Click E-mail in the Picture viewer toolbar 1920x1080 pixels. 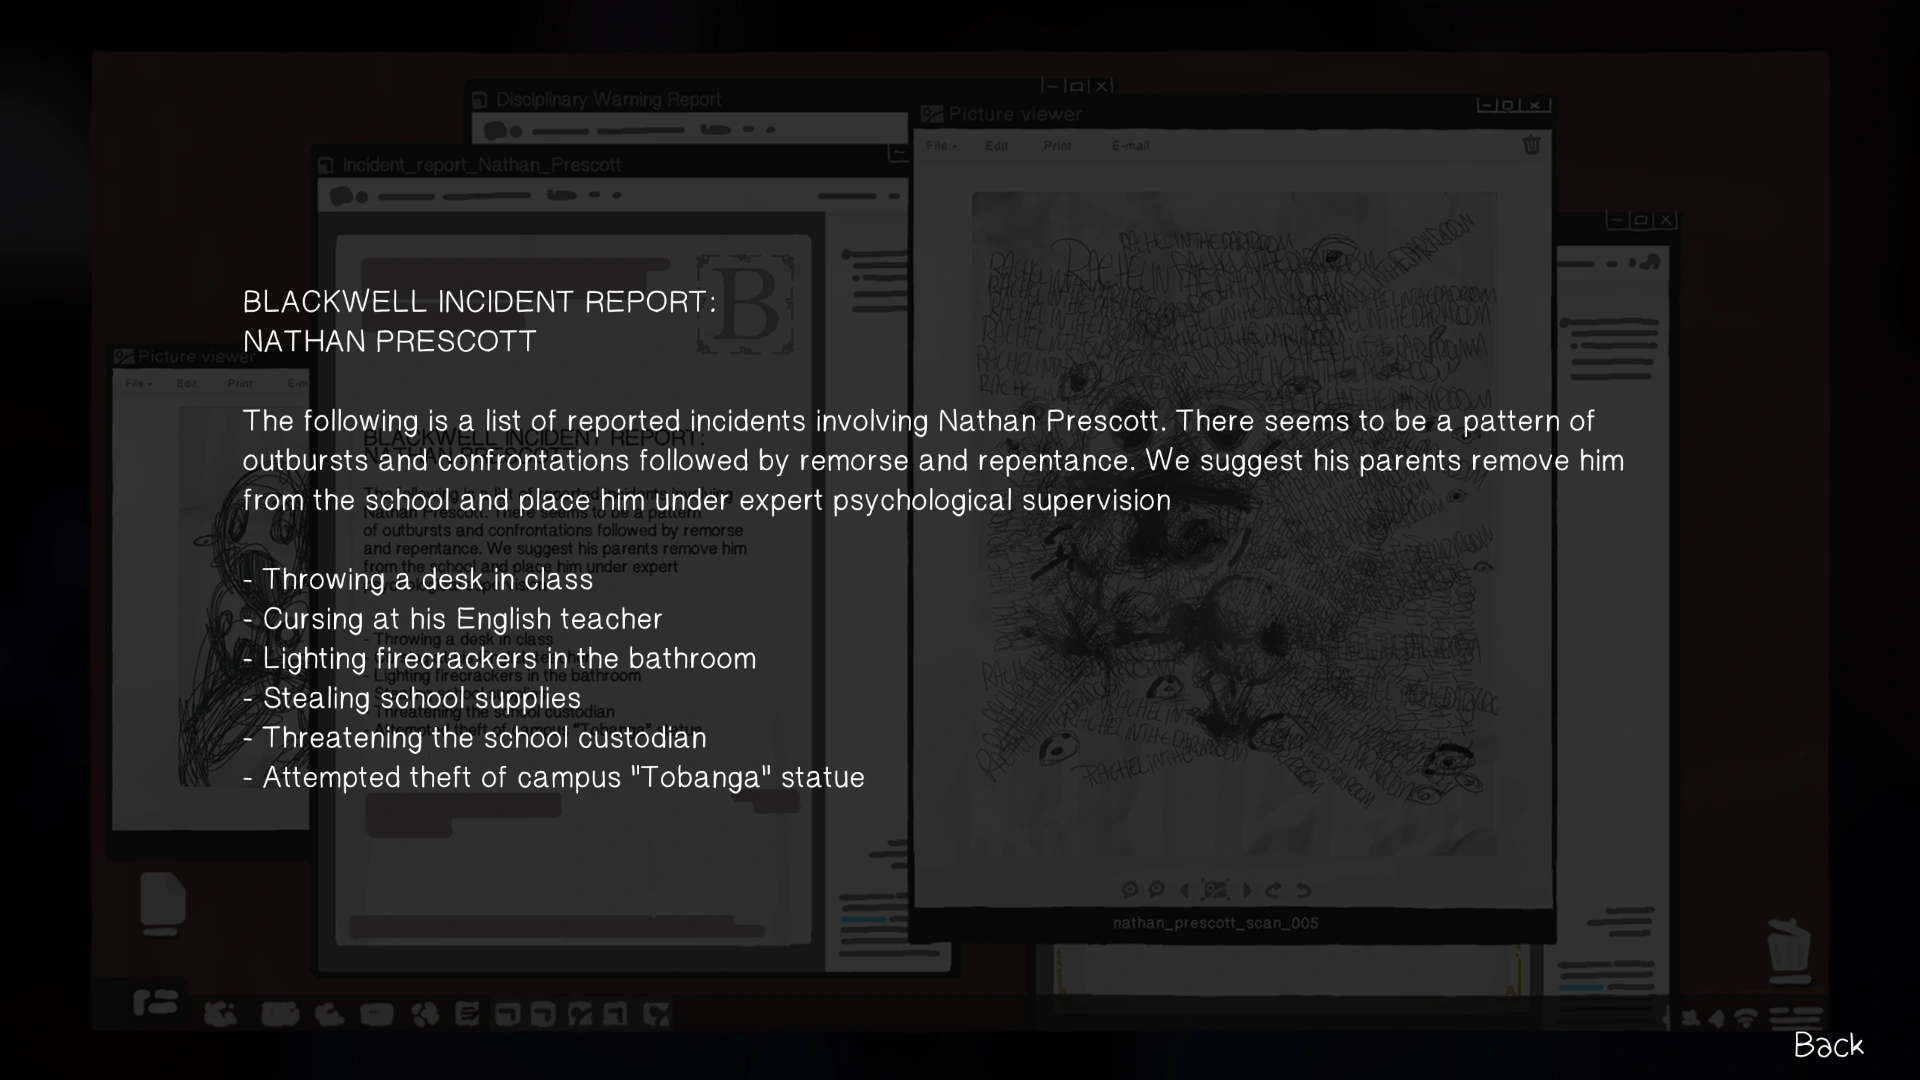1130,146
